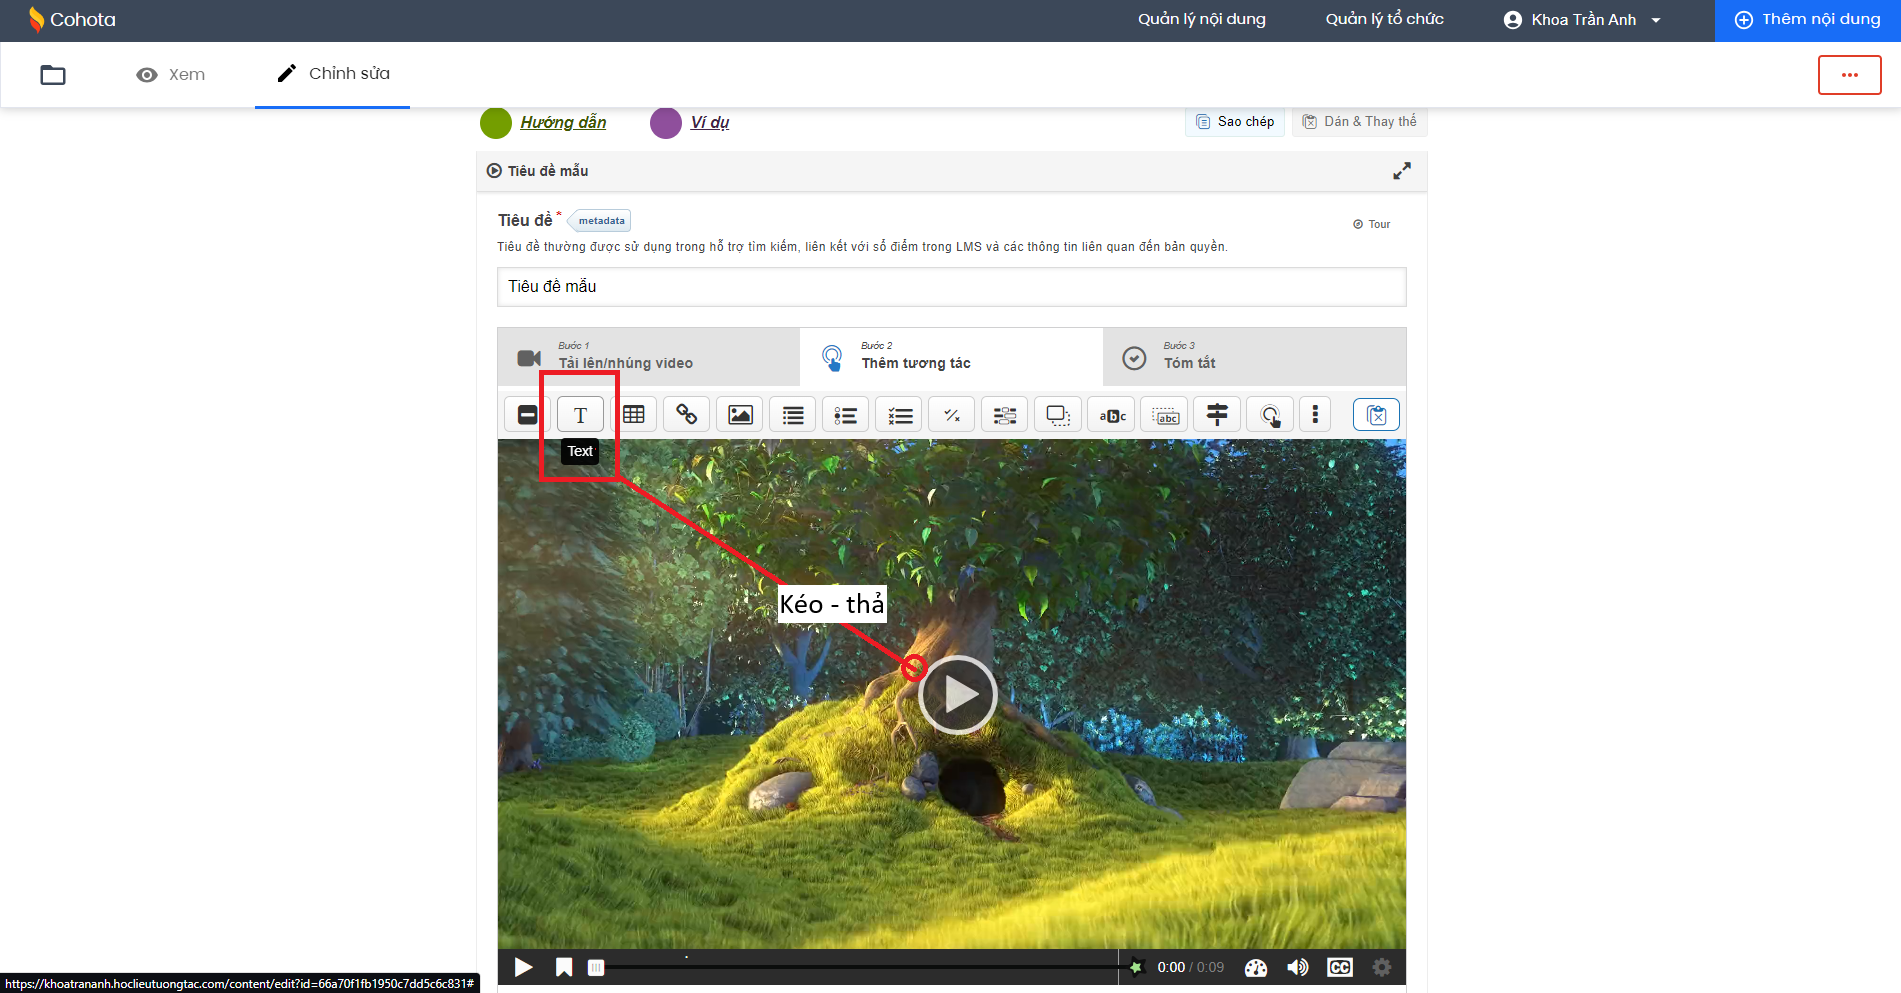Insert a Table interaction

click(x=634, y=415)
